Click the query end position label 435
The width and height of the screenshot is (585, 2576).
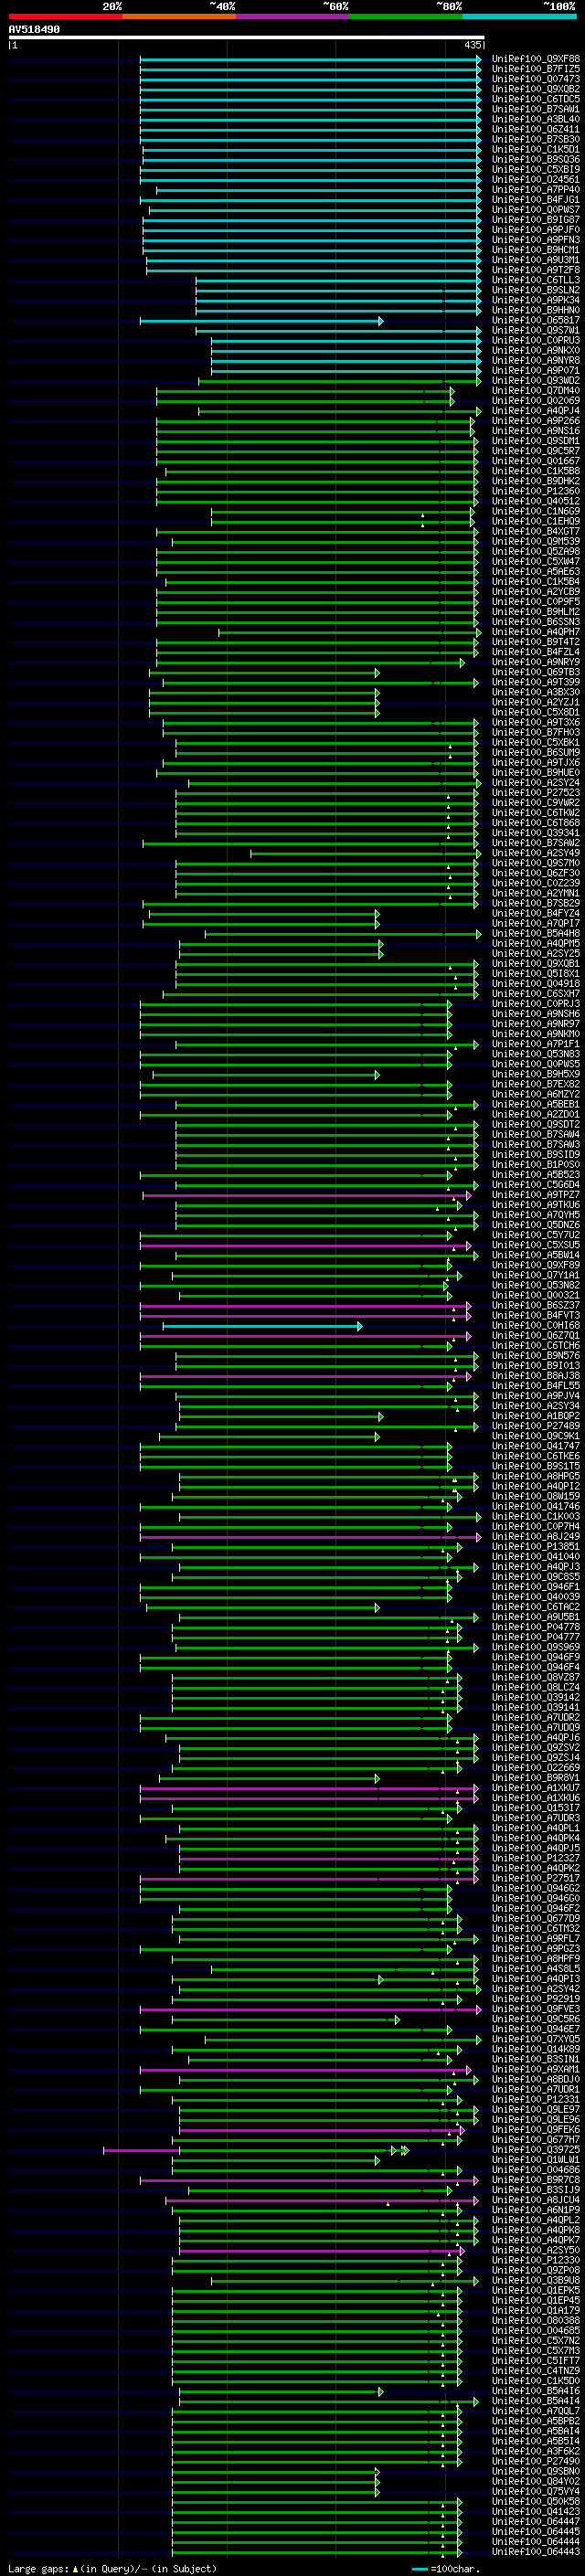tap(473, 45)
